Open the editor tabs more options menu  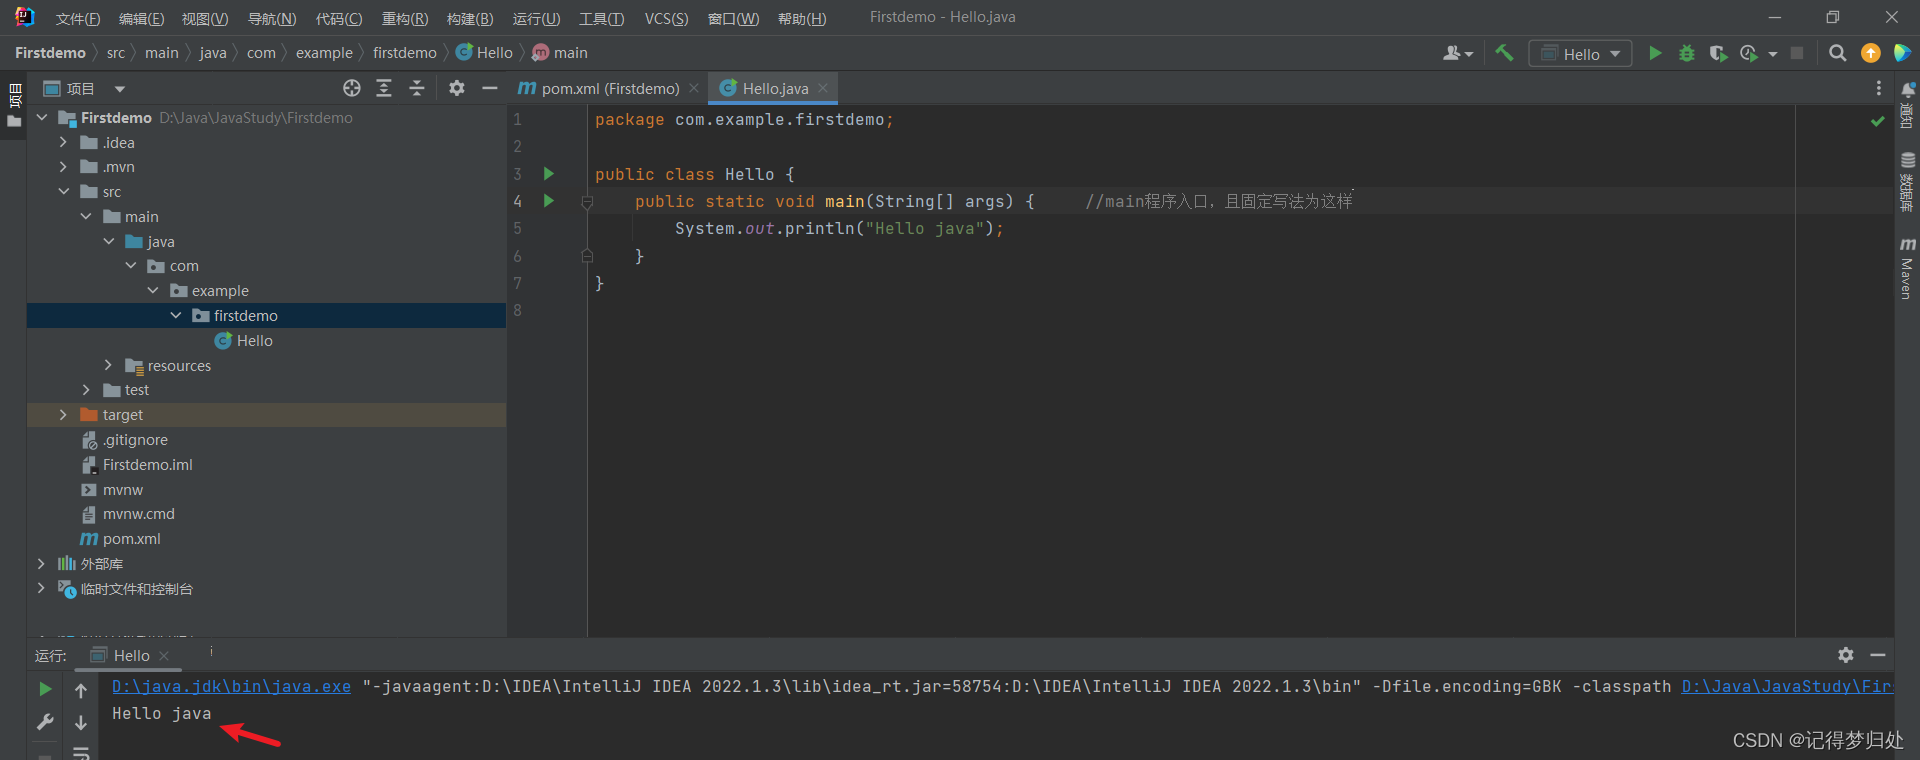pos(1878,88)
